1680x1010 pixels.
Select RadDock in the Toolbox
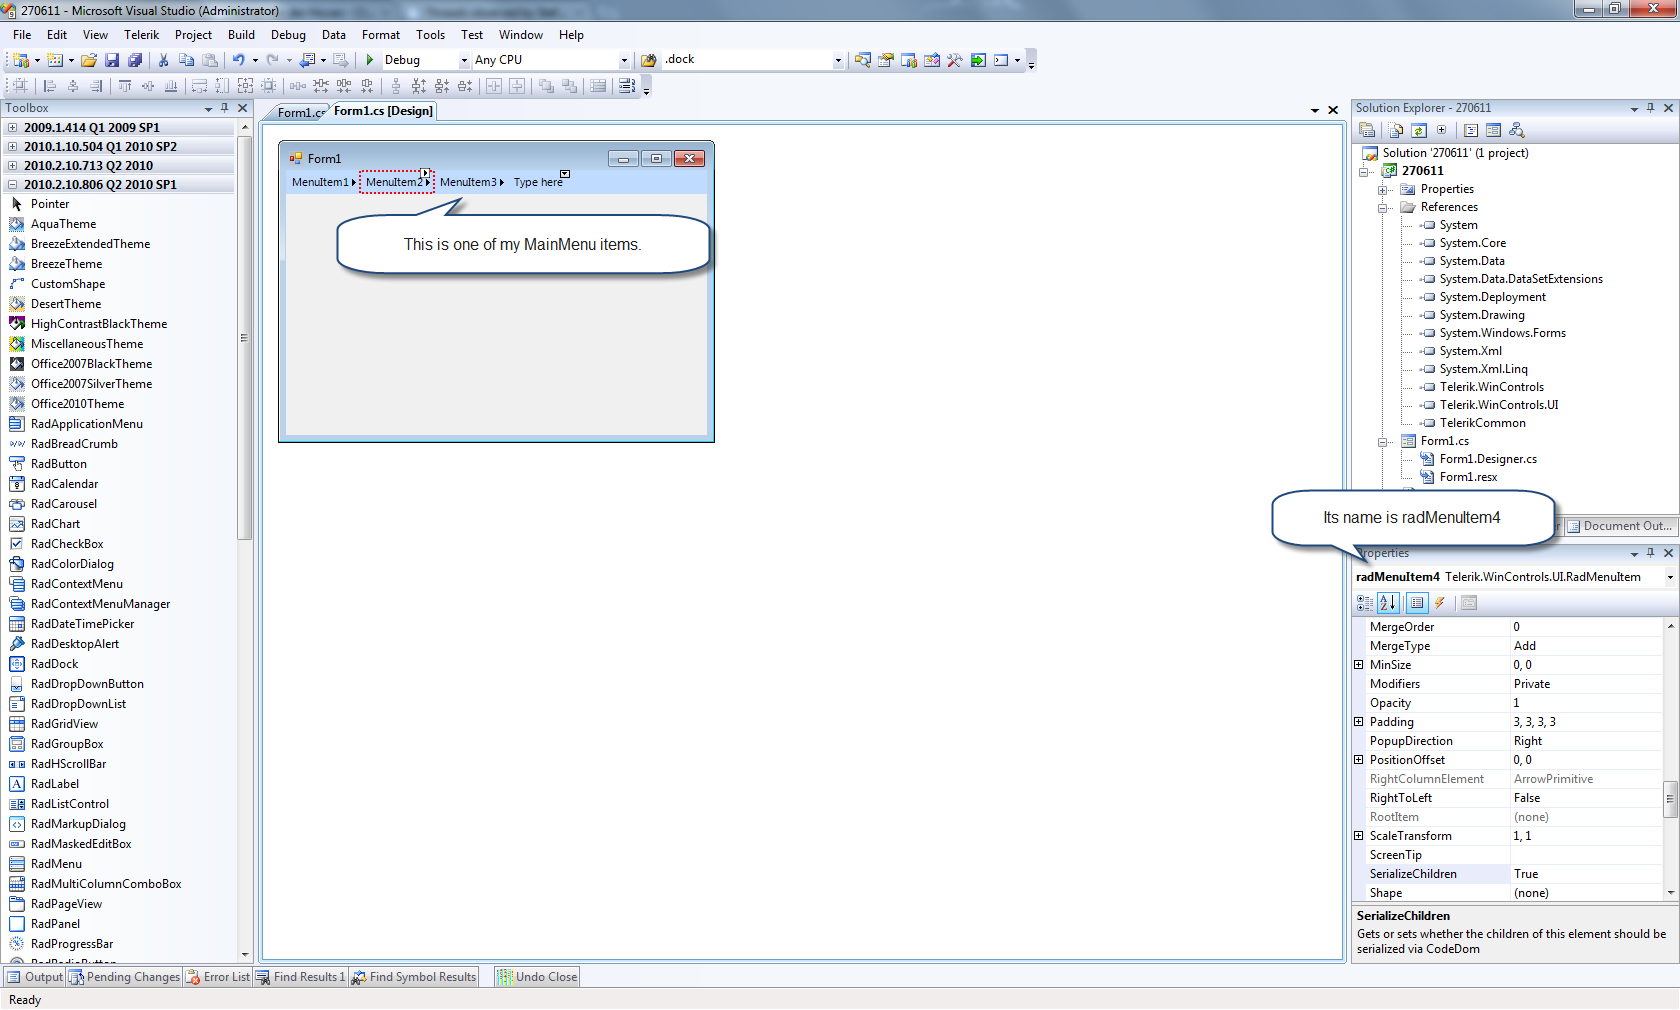(x=55, y=664)
